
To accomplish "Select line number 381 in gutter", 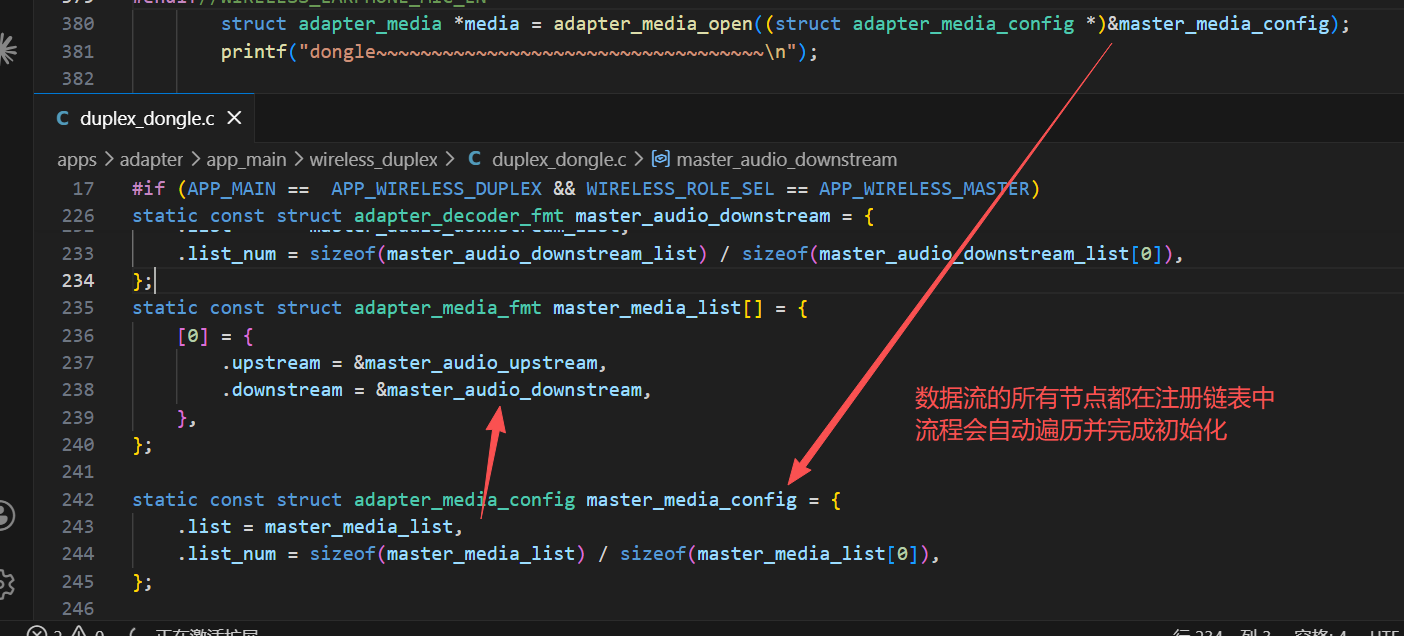I will pos(78,52).
